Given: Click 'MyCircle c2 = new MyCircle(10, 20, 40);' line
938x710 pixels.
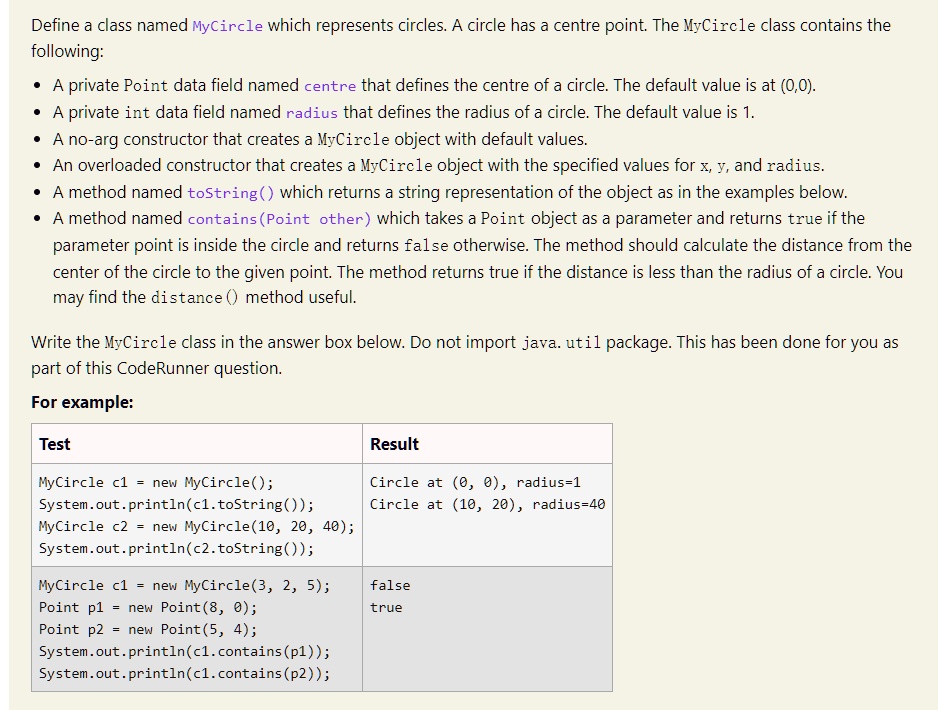Looking at the screenshot, I should (197, 526).
